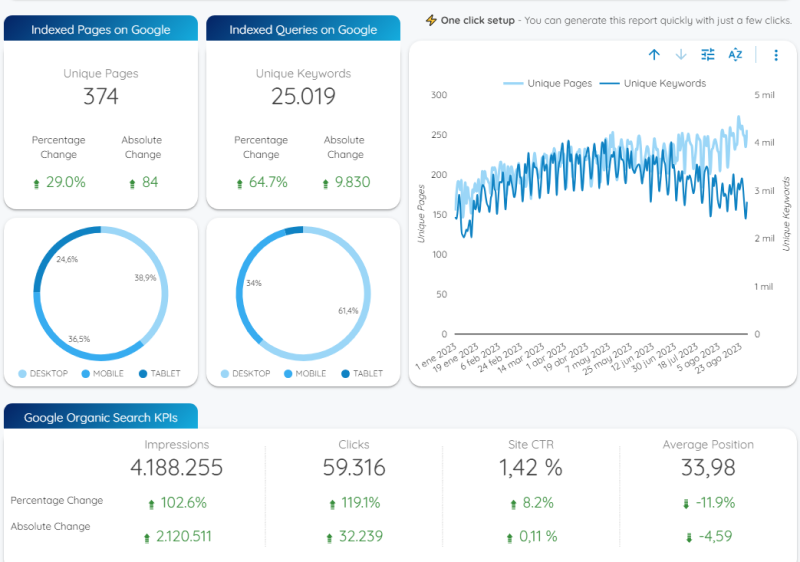Click the 23 ago 2023 axis label
The image size is (800, 562).
(719, 358)
